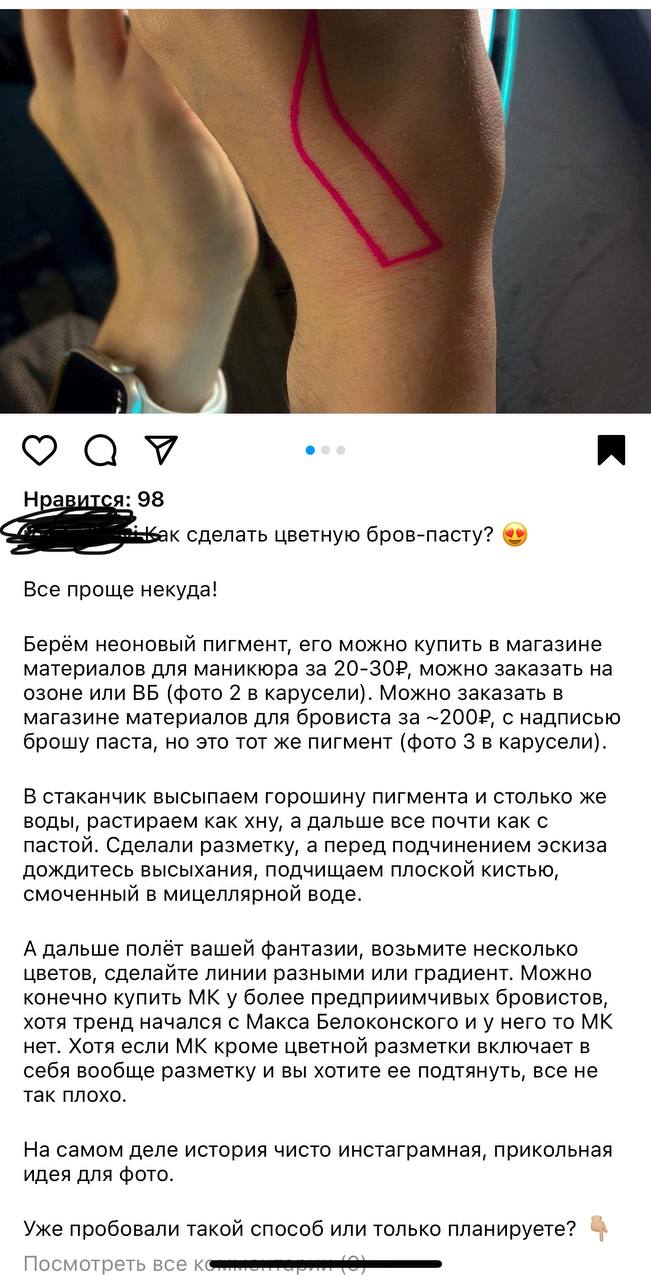
Task: Tap "Посмотреть все комментарии" link
Action: (x=195, y=1264)
